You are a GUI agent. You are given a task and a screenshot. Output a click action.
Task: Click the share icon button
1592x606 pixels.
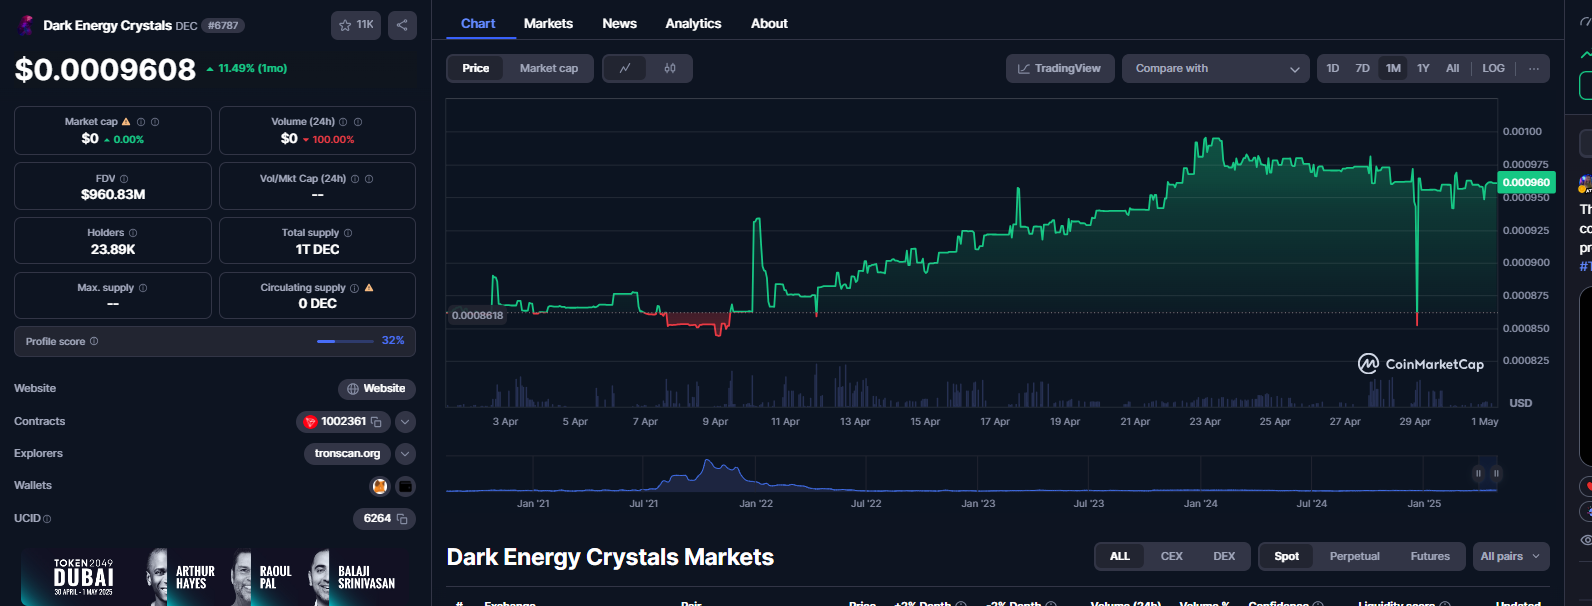pyautogui.click(x=402, y=25)
